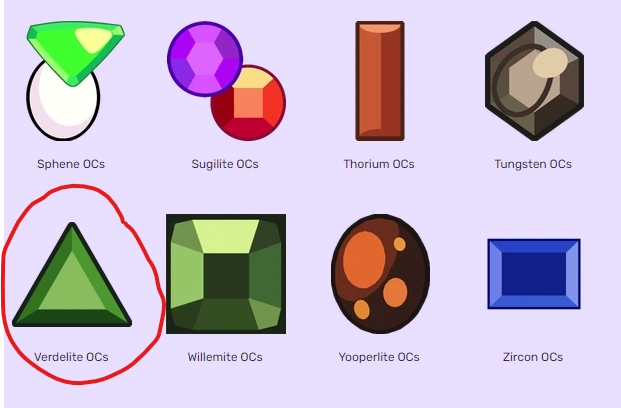Click the beige highlight on Tungsten gem

tap(550, 63)
